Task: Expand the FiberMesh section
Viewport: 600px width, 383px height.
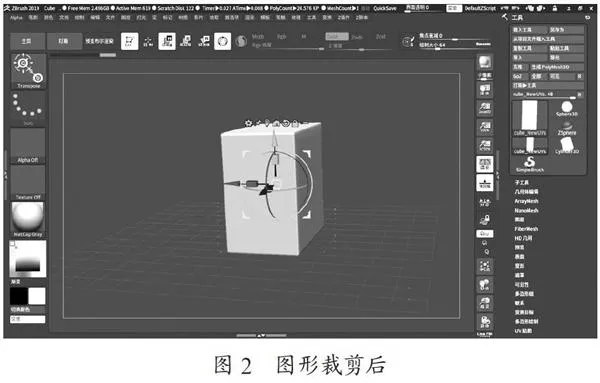Action: click(x=526, y=229)
